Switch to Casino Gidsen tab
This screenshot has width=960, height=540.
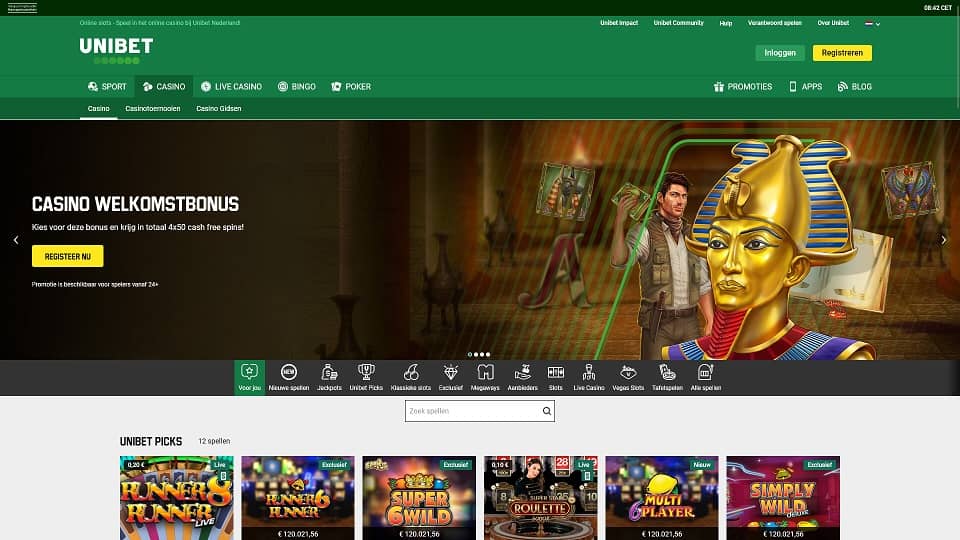pos(219,108)
